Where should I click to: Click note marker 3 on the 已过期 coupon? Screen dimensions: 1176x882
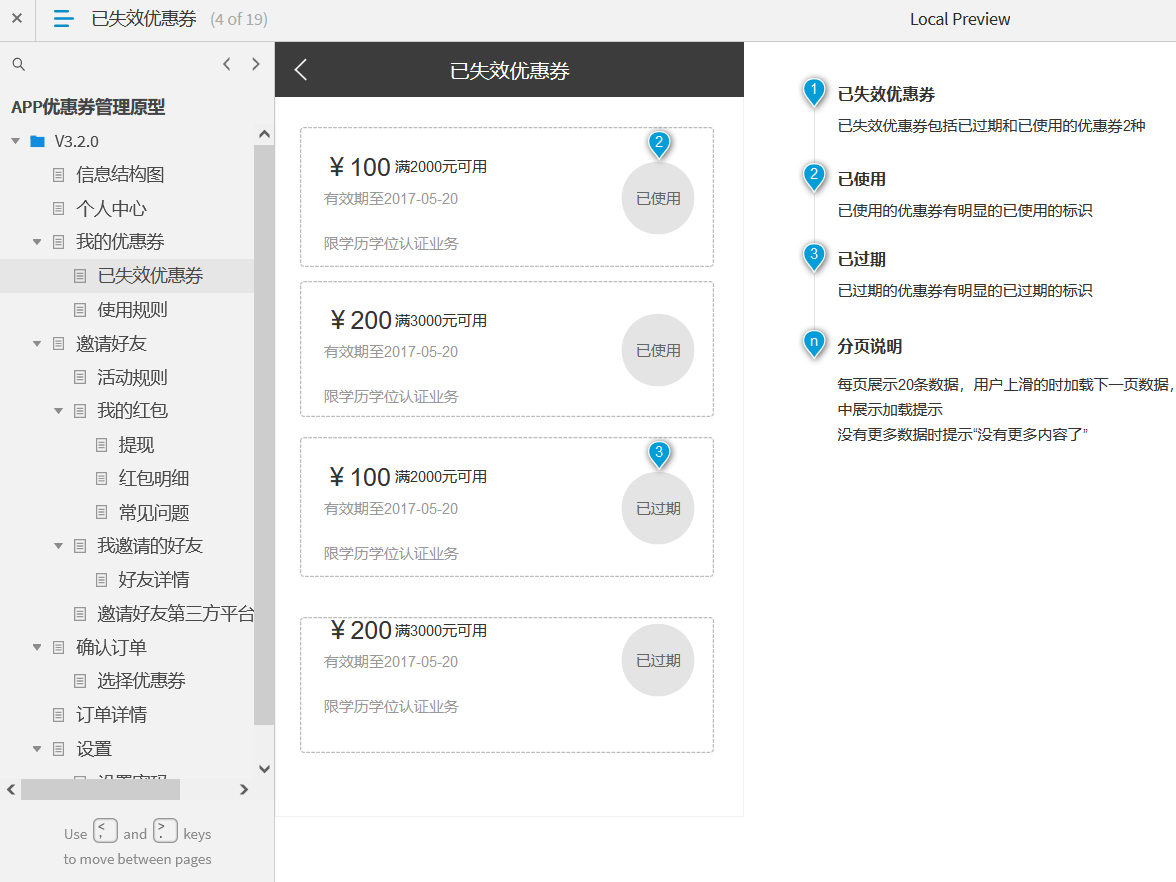(x=658, y=454)
